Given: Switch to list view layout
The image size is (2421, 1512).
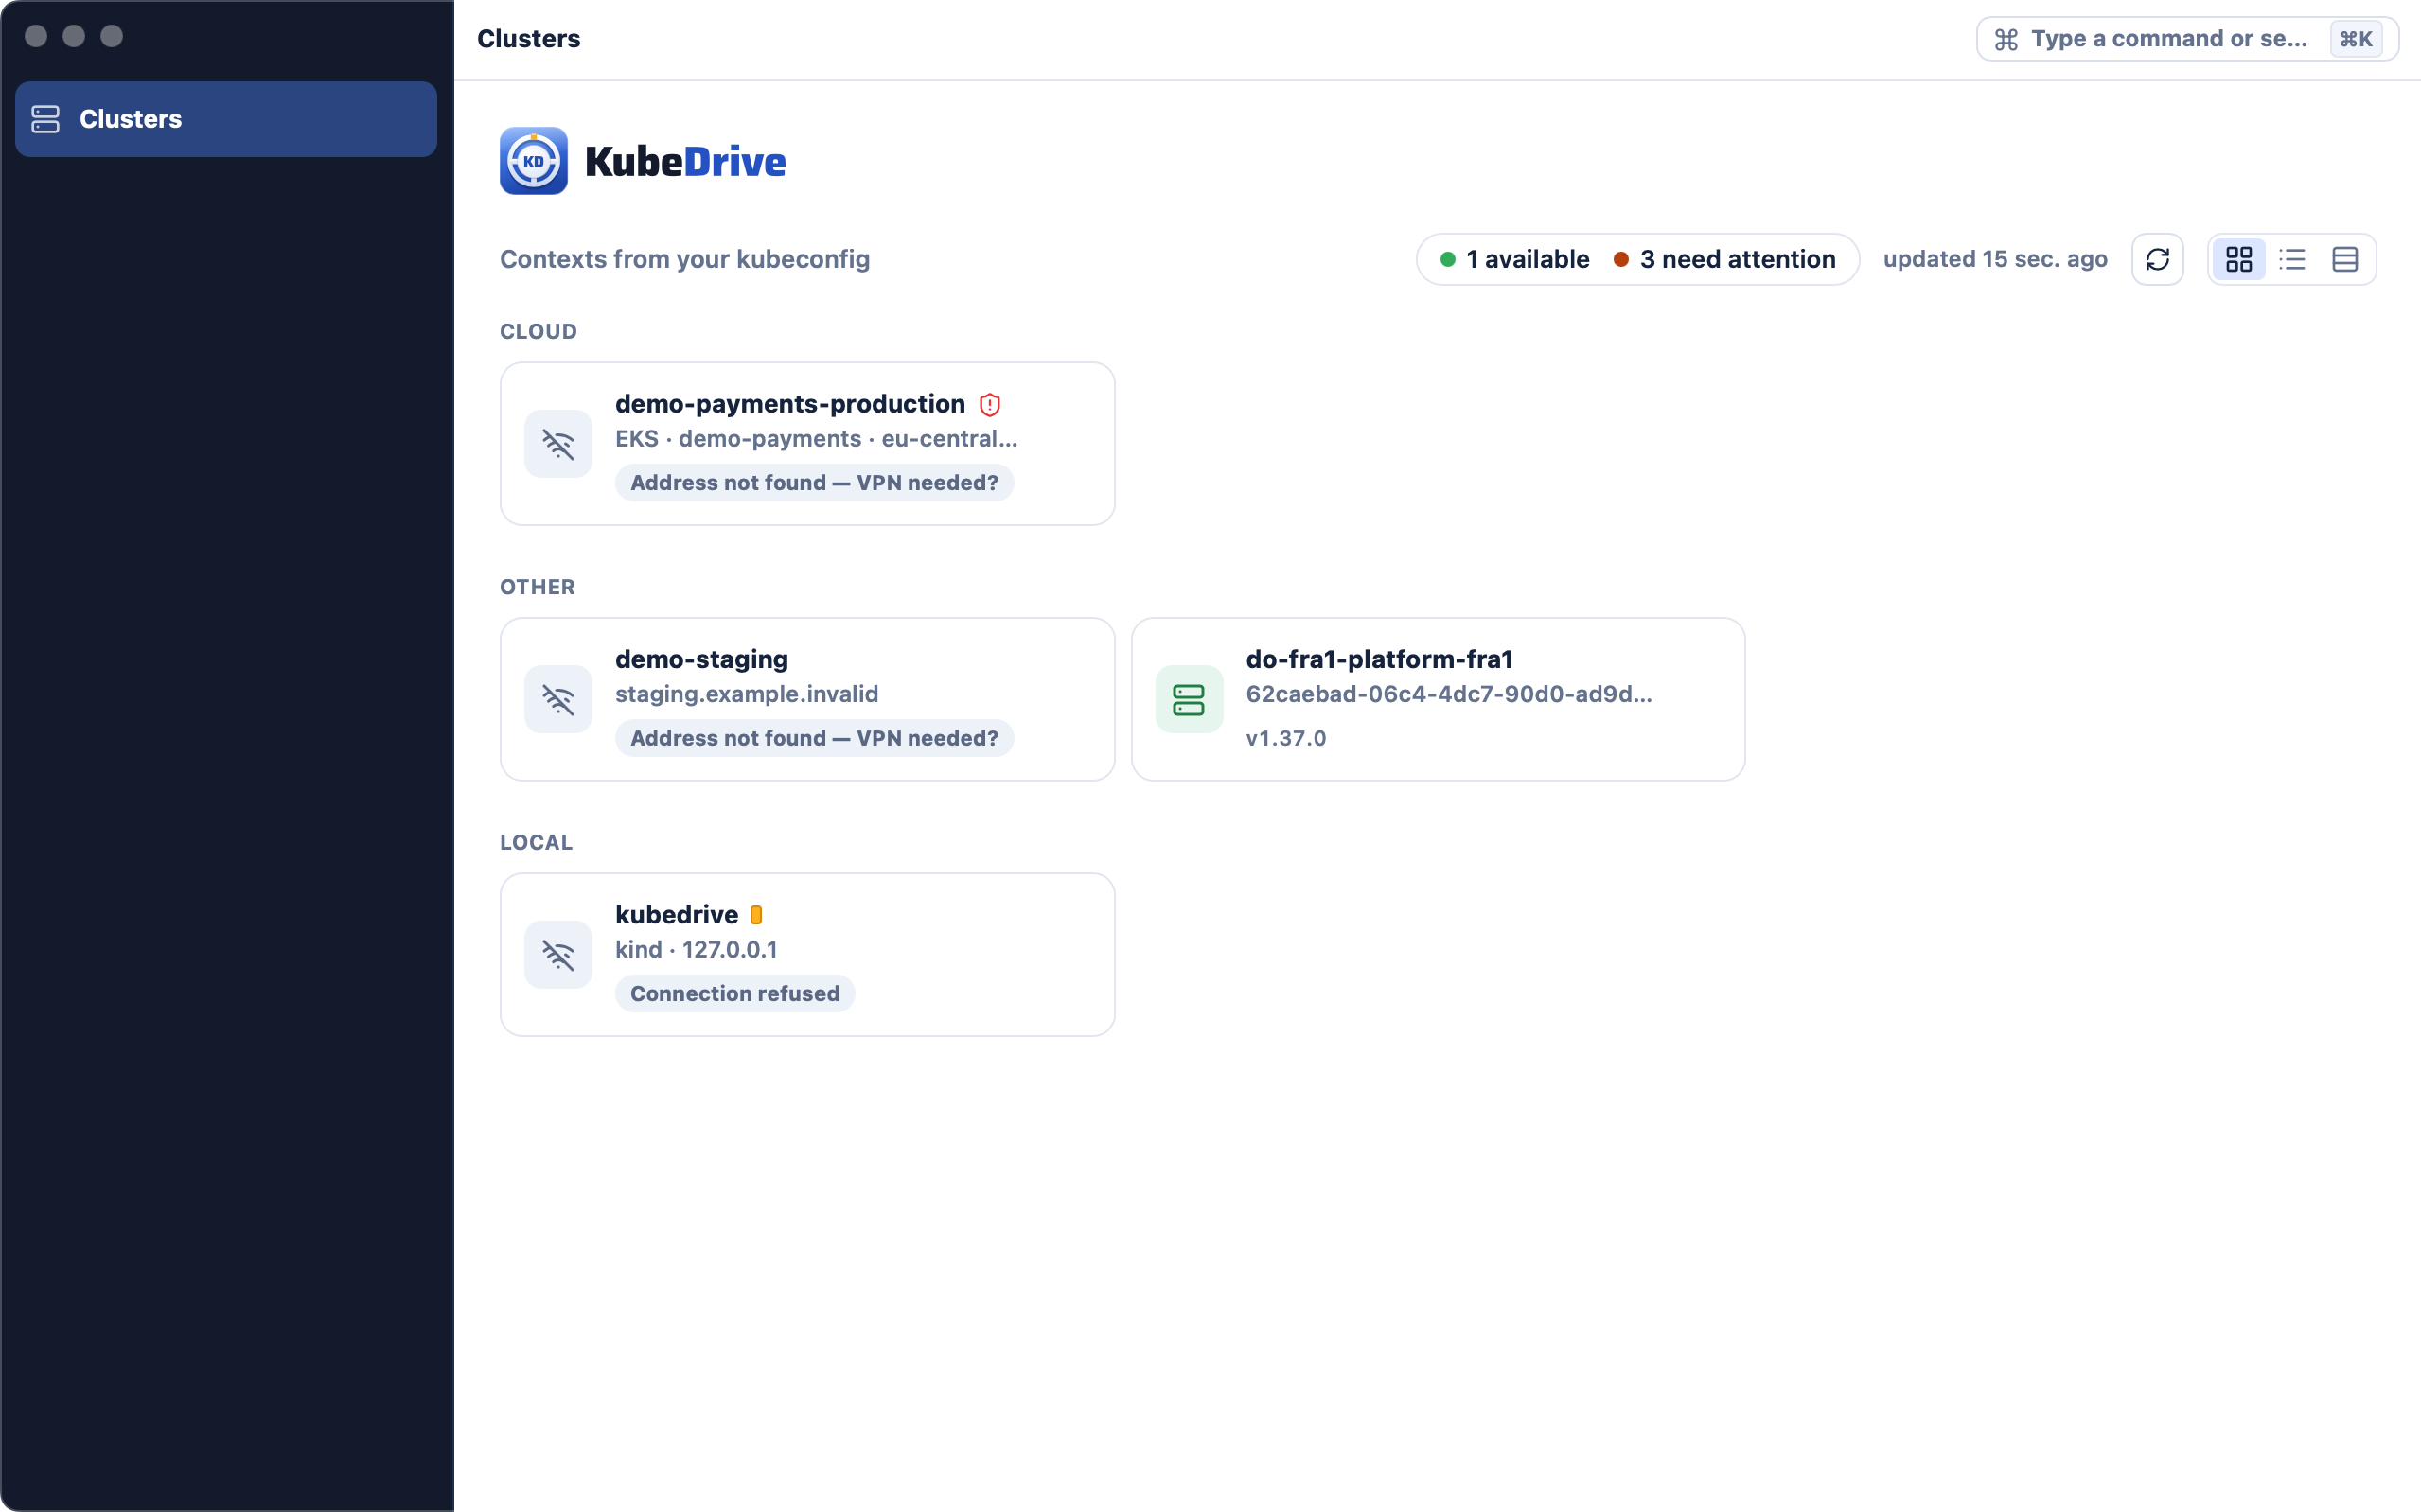Looking at the screenshot, I should tap(2292, 259).
